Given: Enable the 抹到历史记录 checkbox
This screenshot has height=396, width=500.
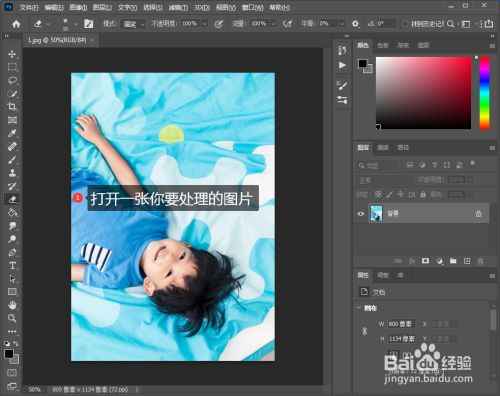Looking at the screenshot, I should tap(405, 24).
